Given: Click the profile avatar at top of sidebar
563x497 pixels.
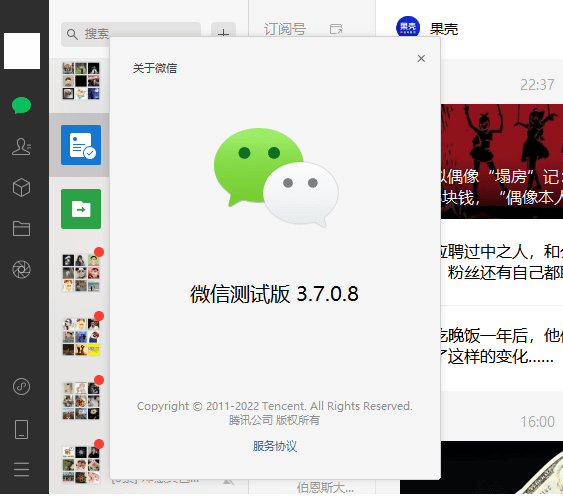Looking at the screenshot, I should click(x=22, y=51).
